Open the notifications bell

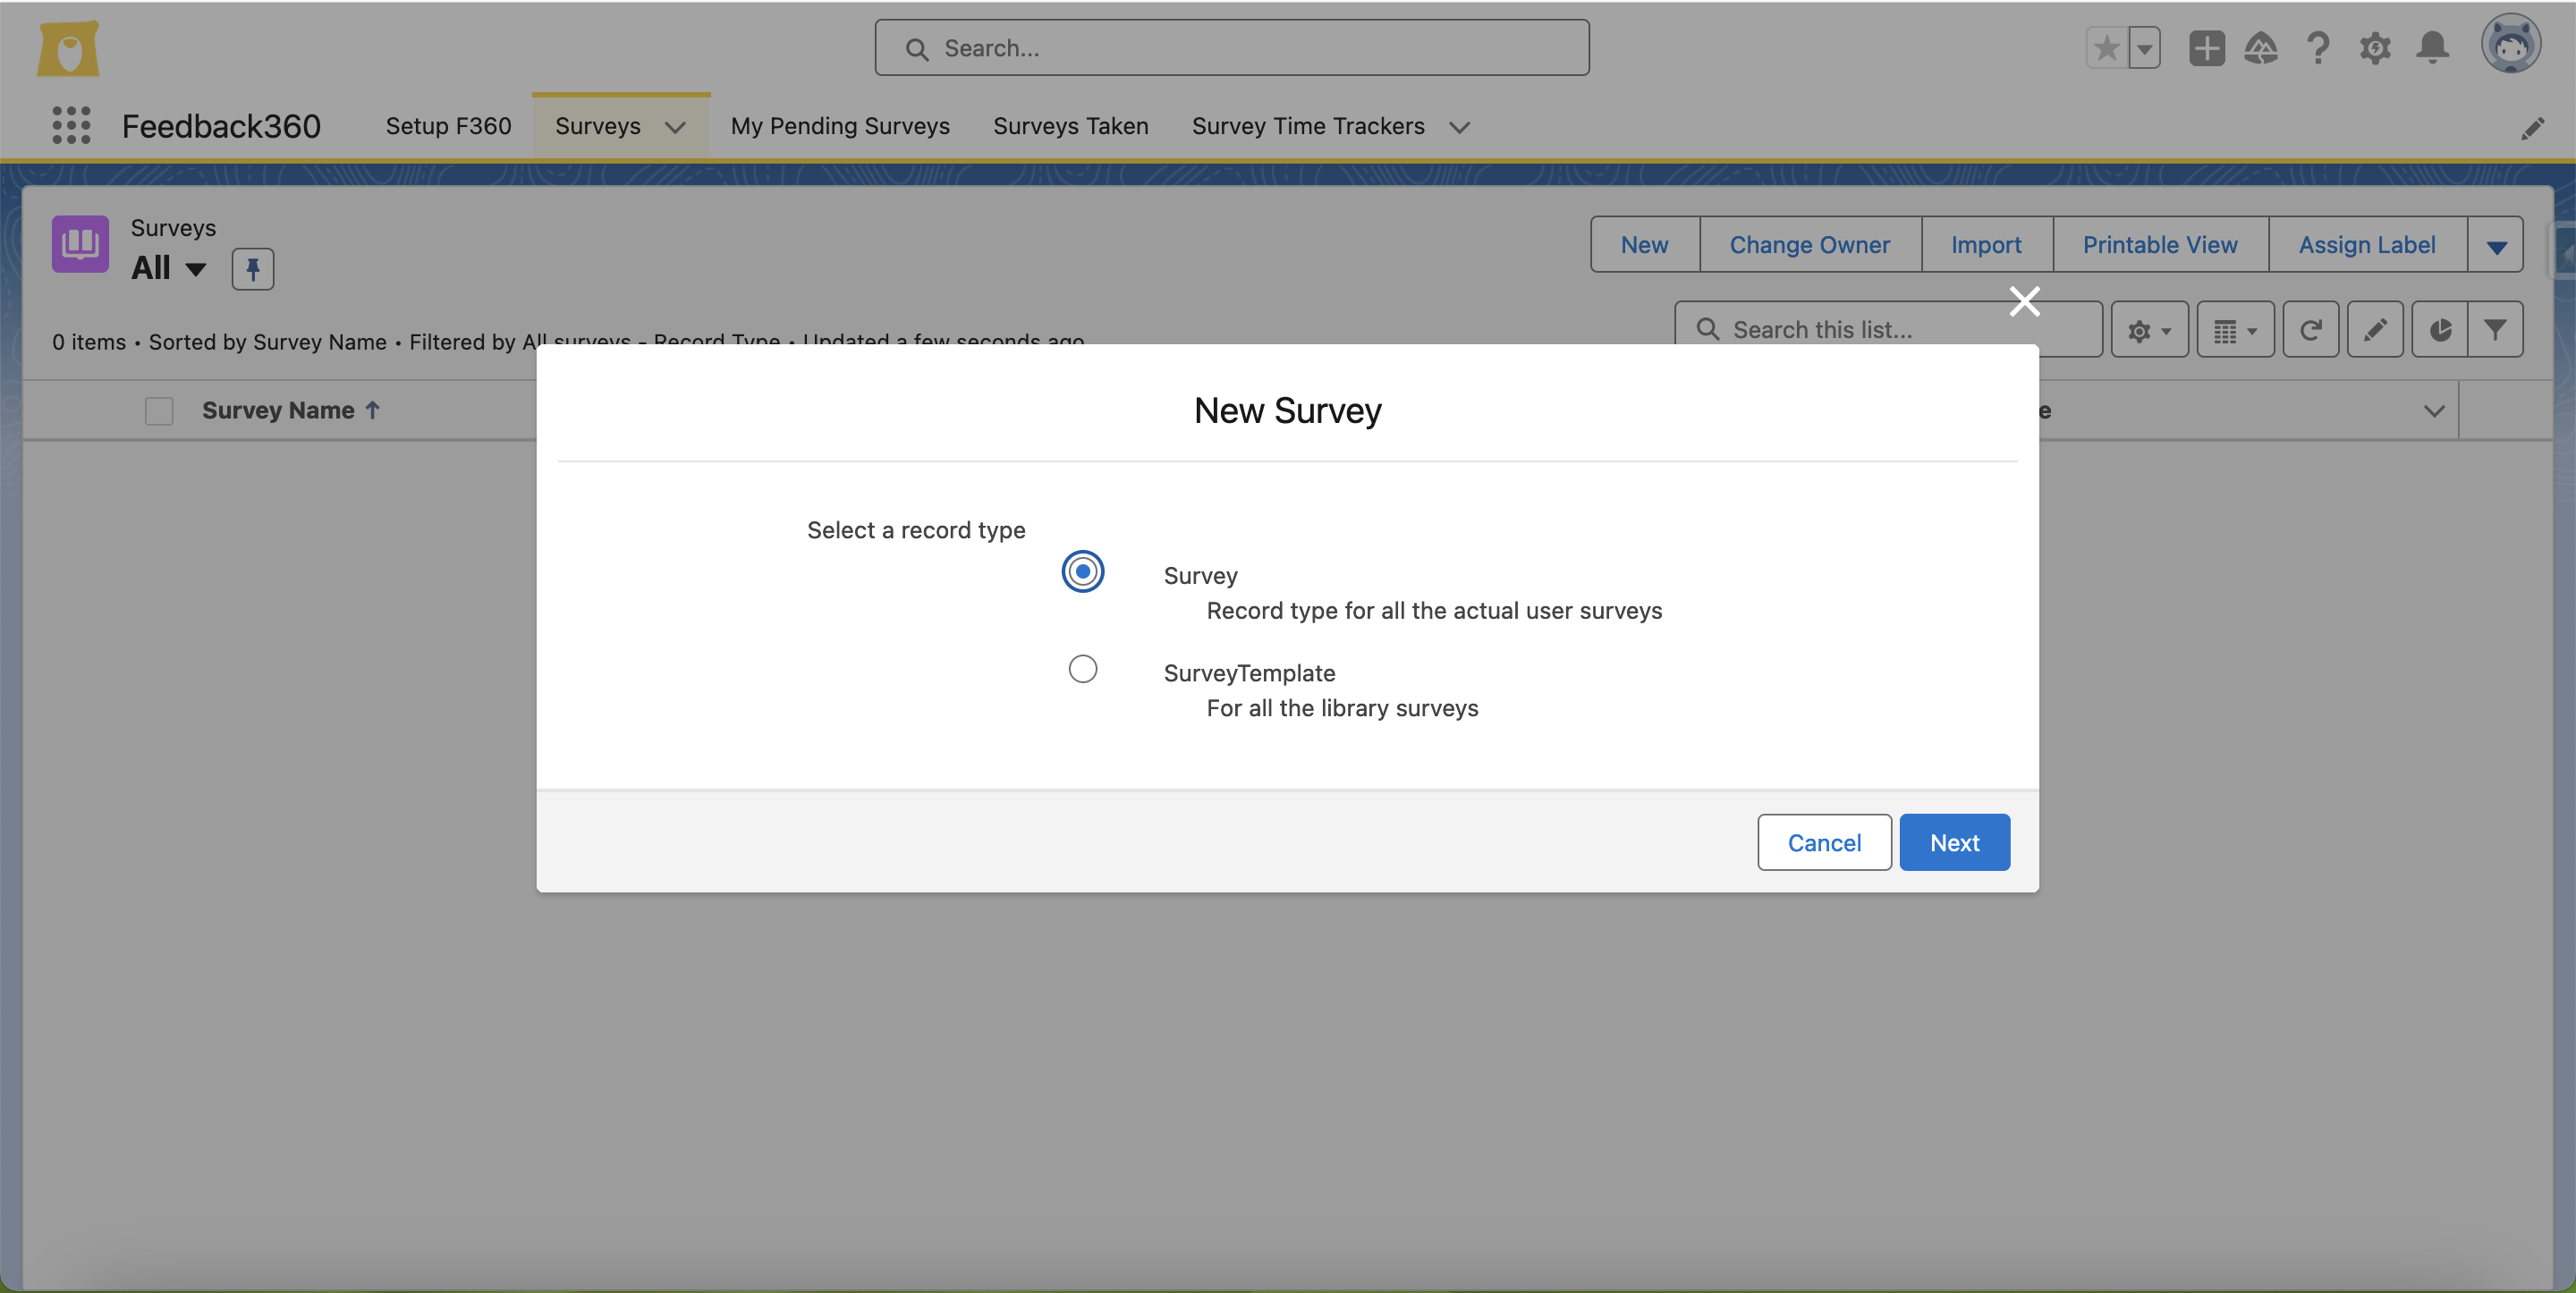[2433, 48]
